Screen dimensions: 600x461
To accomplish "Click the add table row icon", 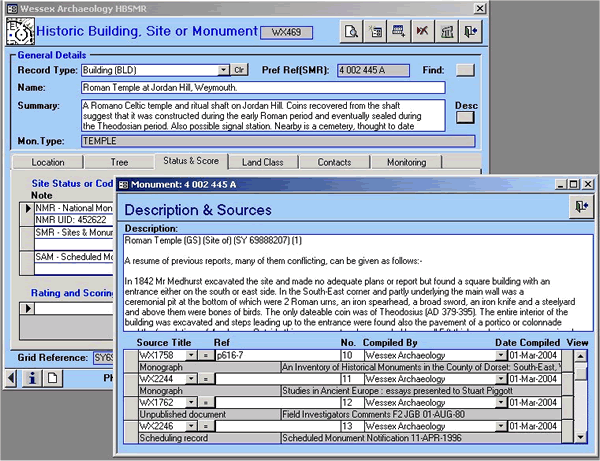I will pos(401,33).
